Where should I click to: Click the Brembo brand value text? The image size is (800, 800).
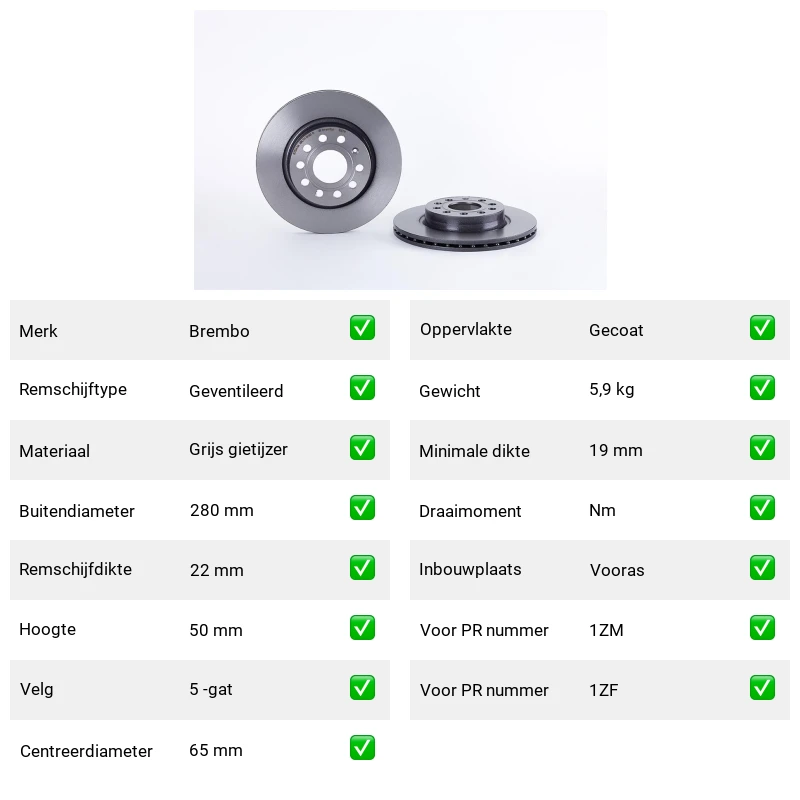tap(219, 331)
